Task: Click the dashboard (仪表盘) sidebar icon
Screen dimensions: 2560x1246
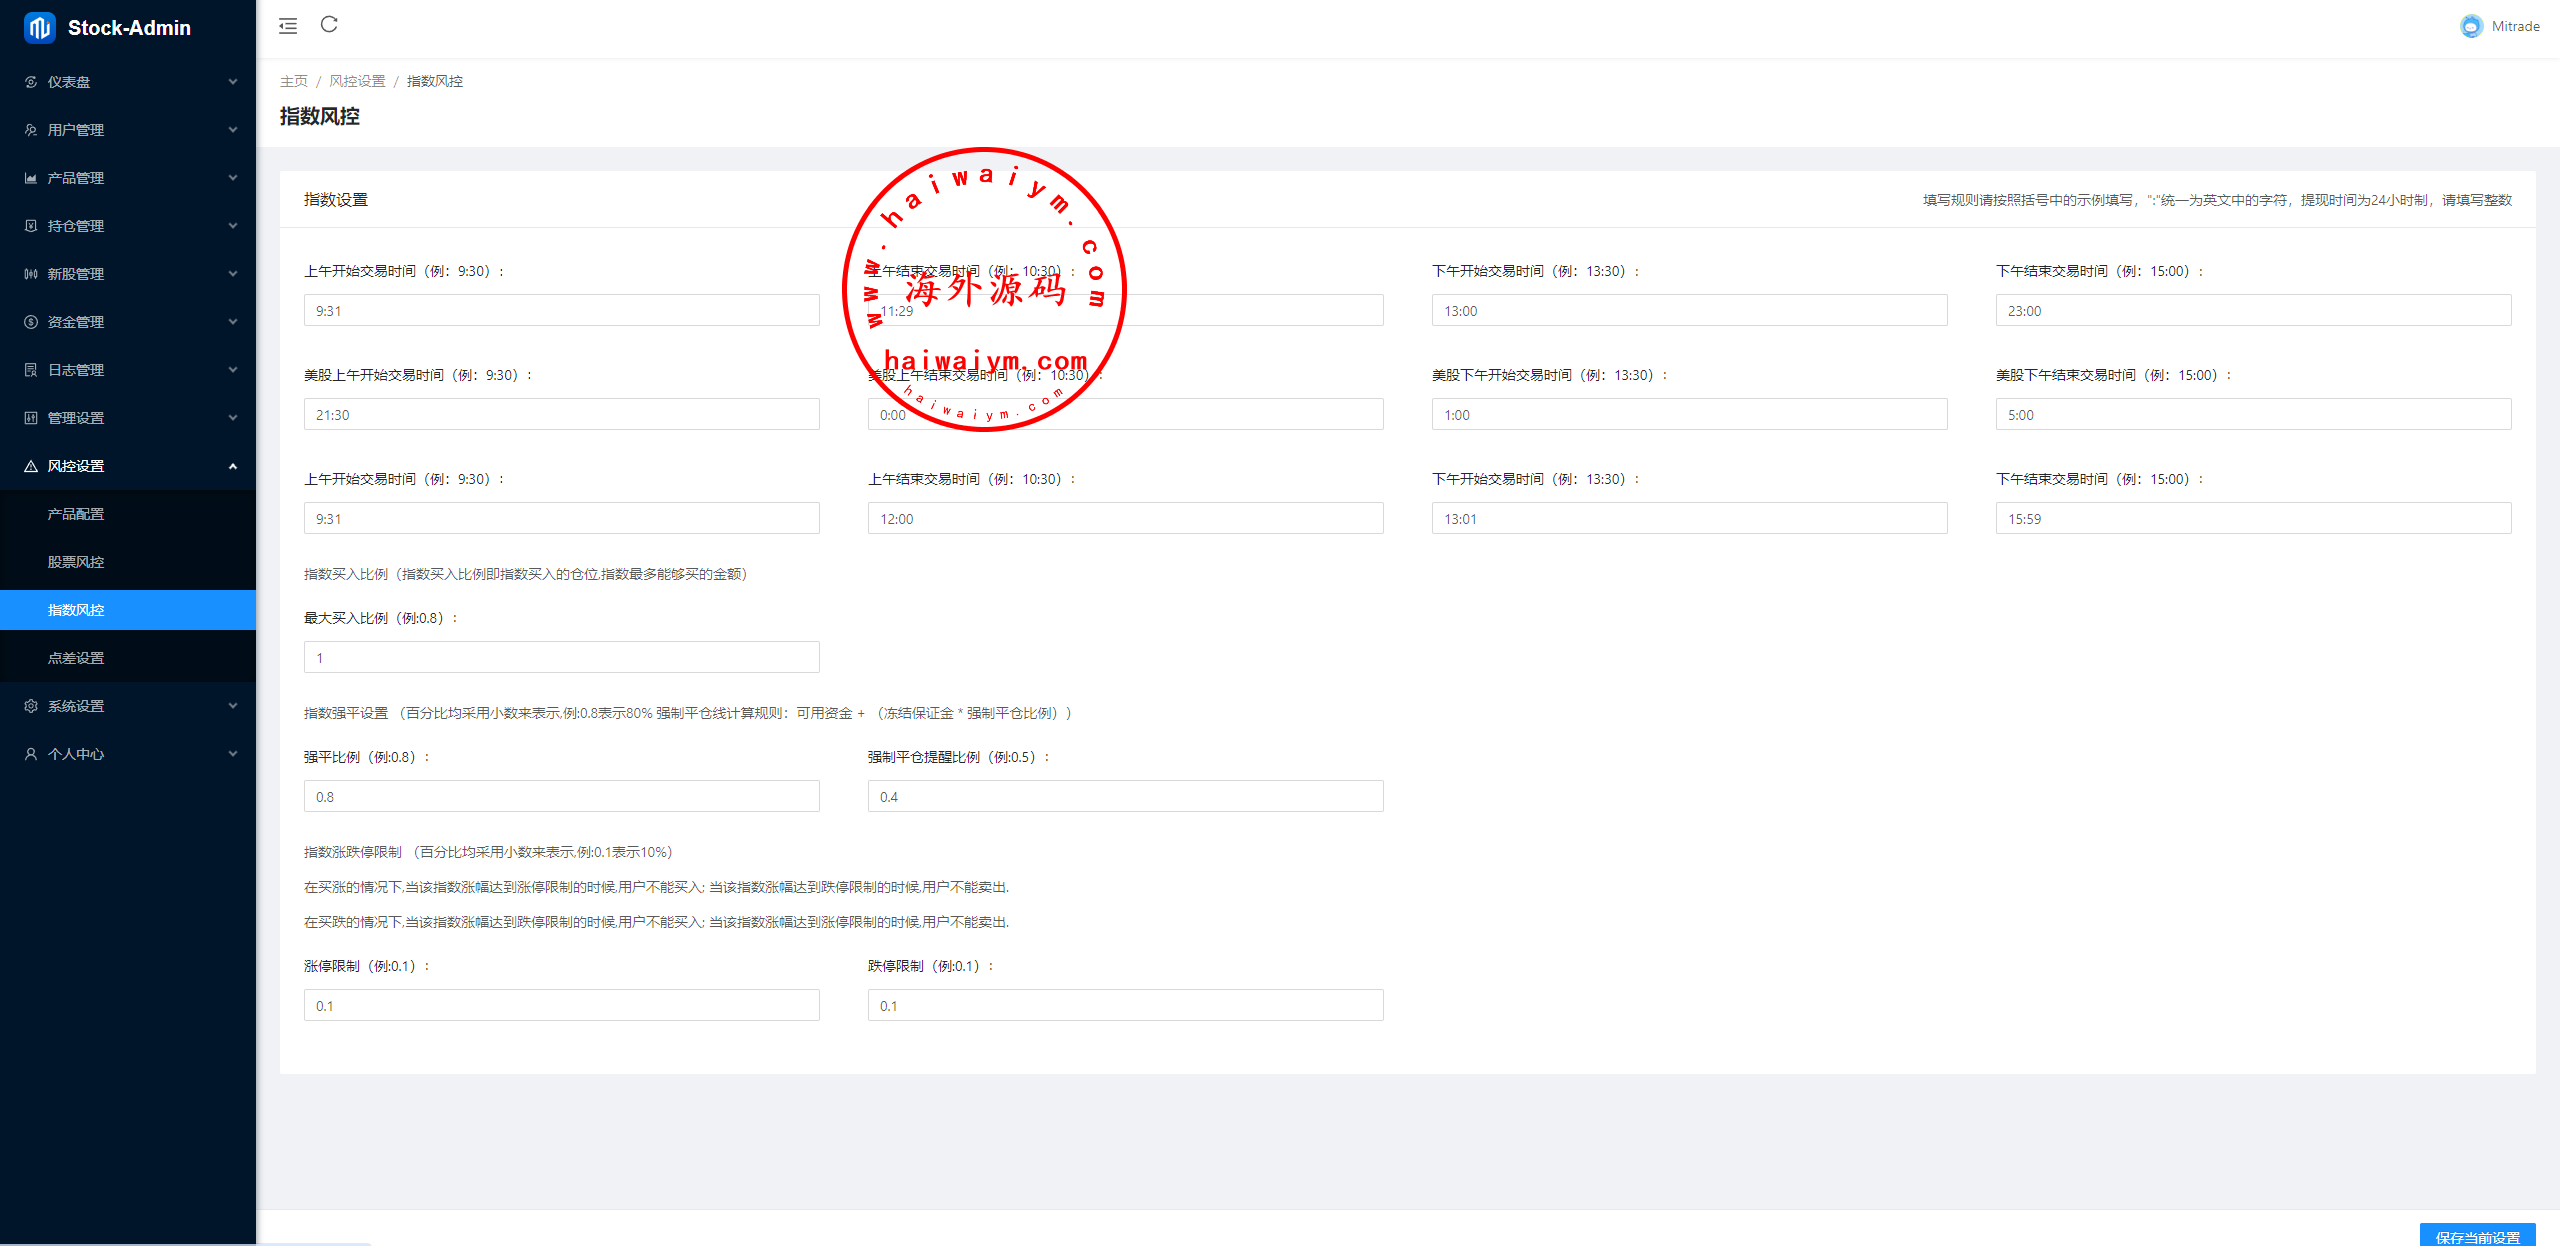Action: 31,82
